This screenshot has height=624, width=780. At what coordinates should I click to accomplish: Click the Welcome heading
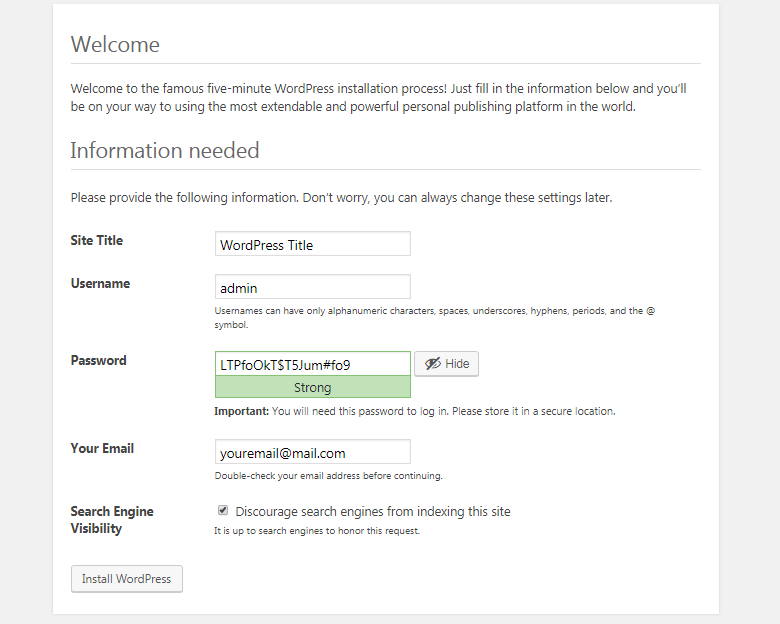pos(115,44)
